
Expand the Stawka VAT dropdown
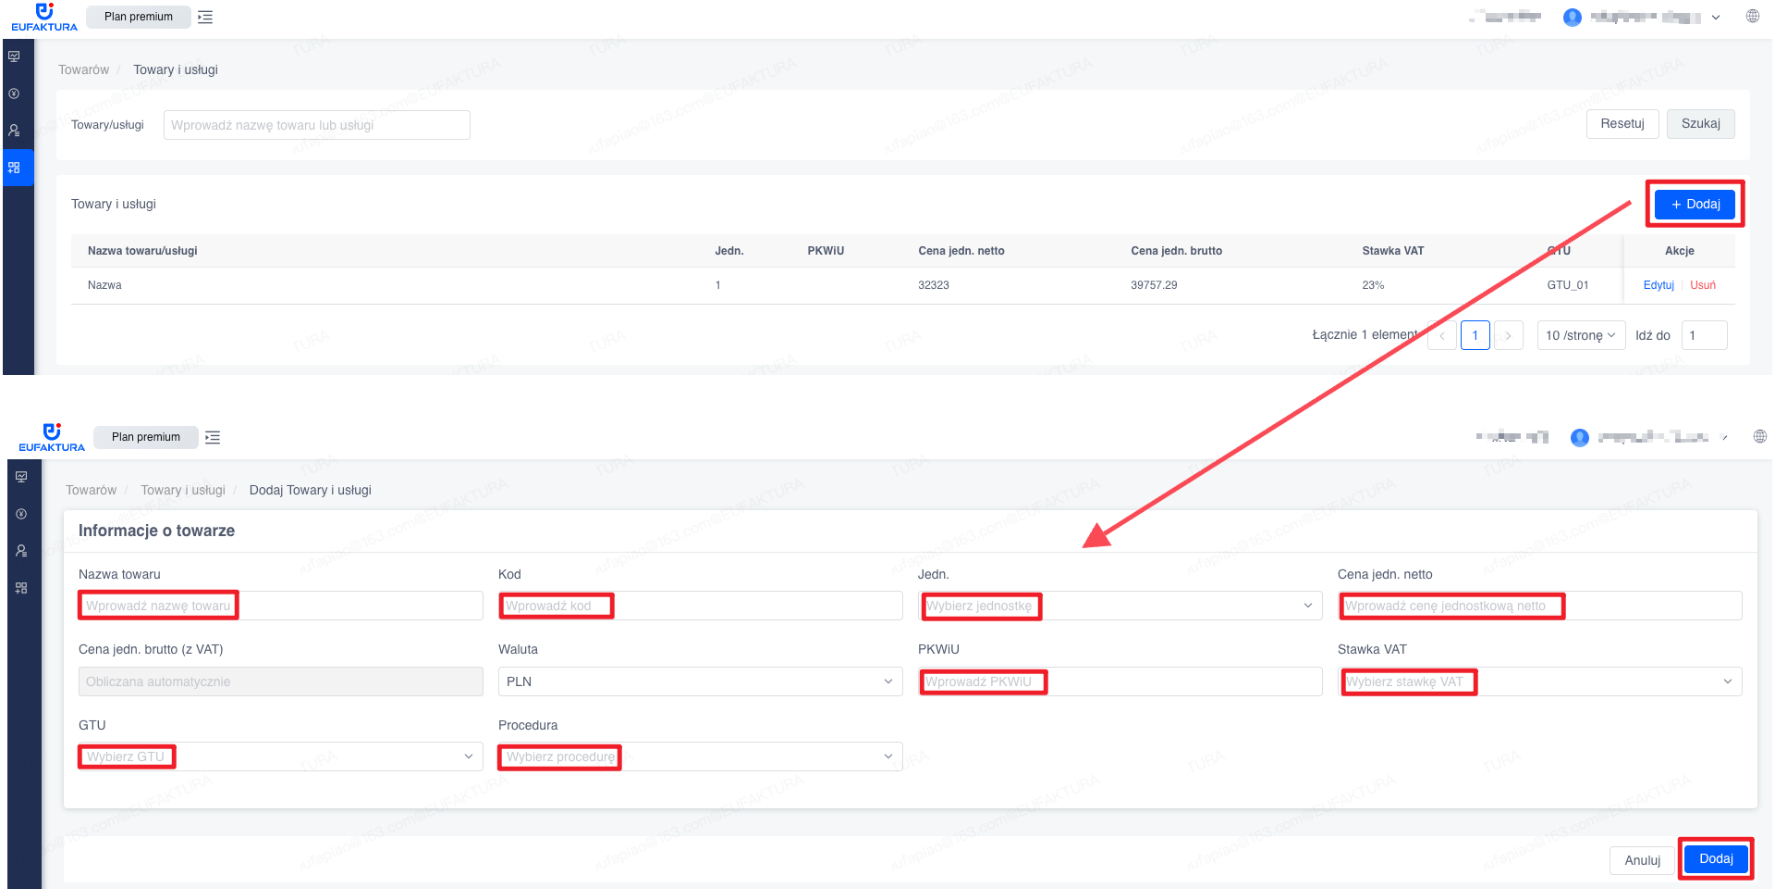(x=1540, y=682)
